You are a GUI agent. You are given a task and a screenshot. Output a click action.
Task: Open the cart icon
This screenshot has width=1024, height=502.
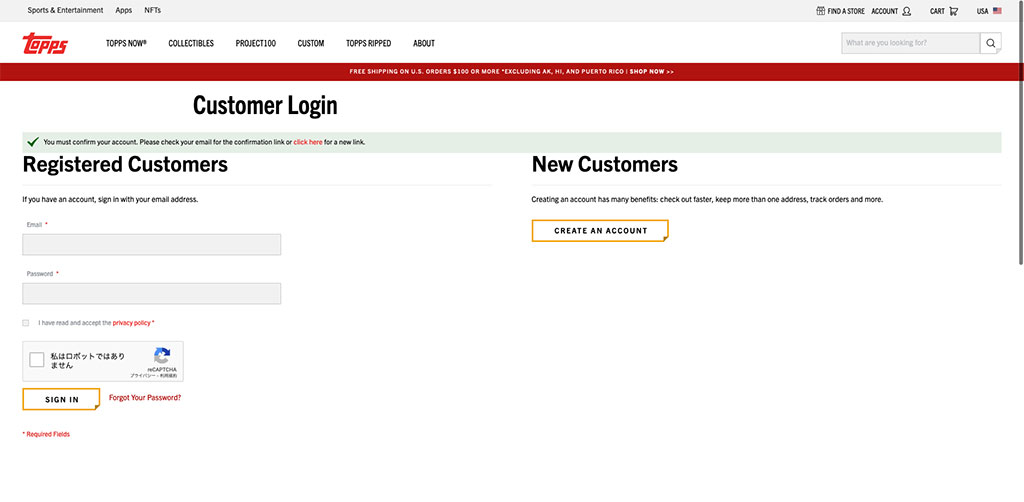tap(953, 11)
